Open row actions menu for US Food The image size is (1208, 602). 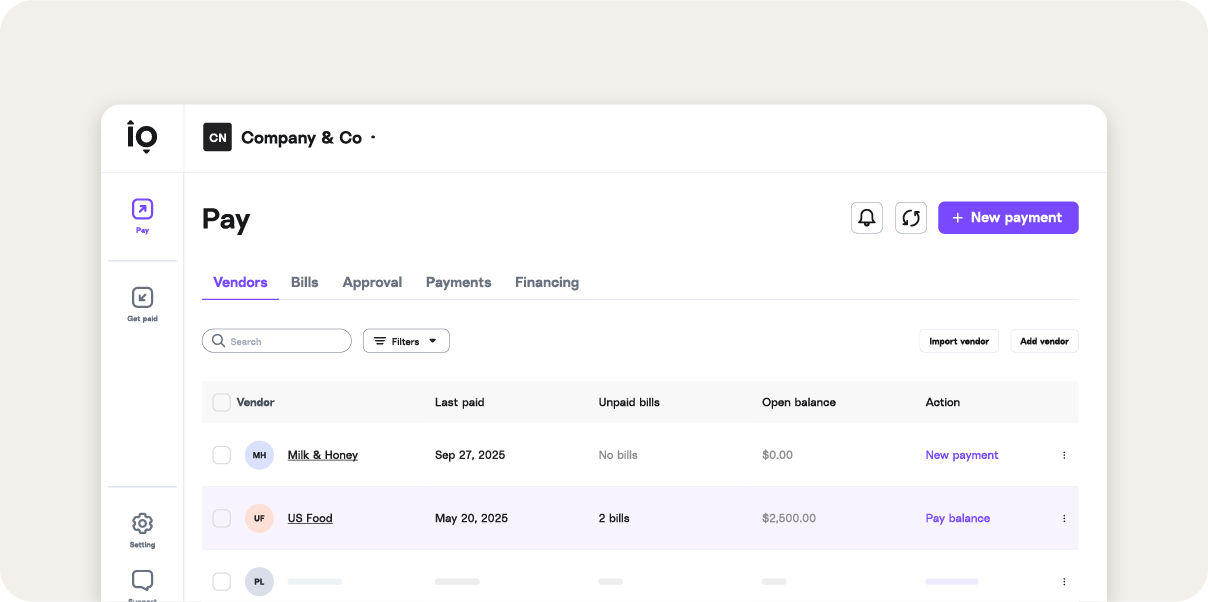tap(1064, 518)
